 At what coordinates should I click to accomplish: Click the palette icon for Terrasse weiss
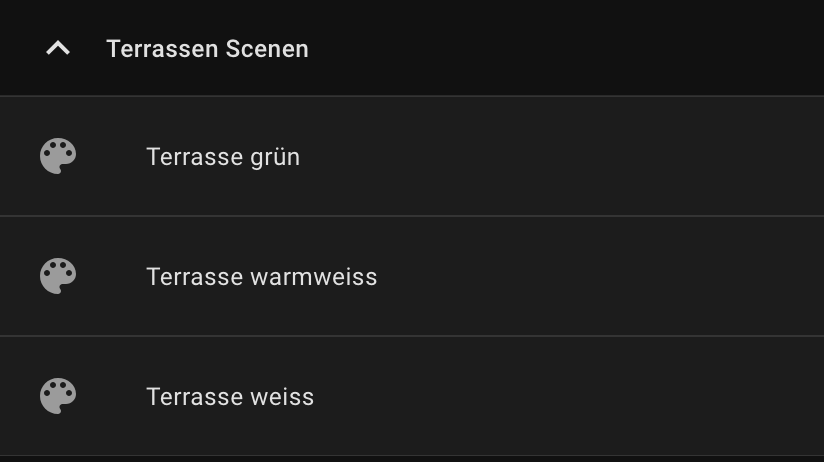click(x=58, y=396)
